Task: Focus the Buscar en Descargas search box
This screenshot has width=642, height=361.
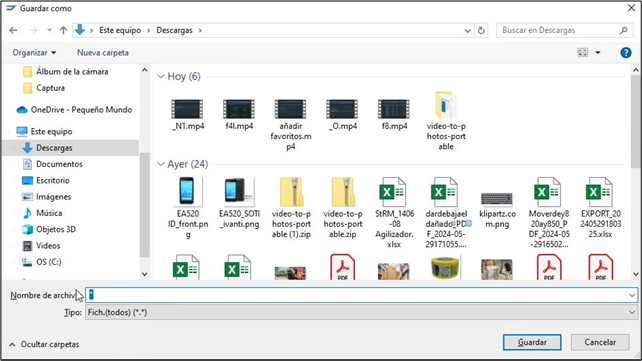Action: click(x=564, y=30)
